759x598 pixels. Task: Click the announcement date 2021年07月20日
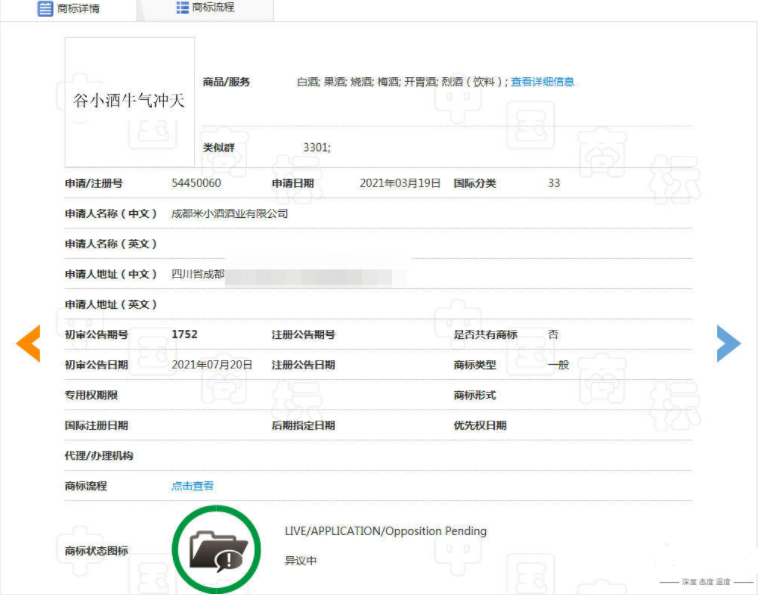[212, 365]
